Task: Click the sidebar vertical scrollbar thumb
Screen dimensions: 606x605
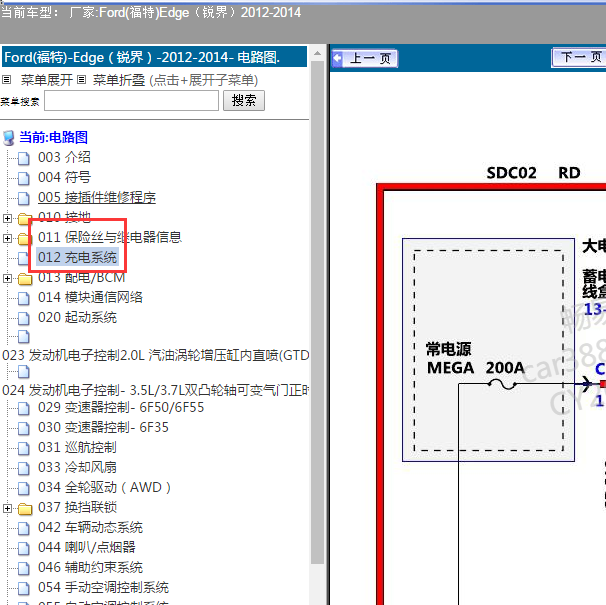Action: [317, 312]
